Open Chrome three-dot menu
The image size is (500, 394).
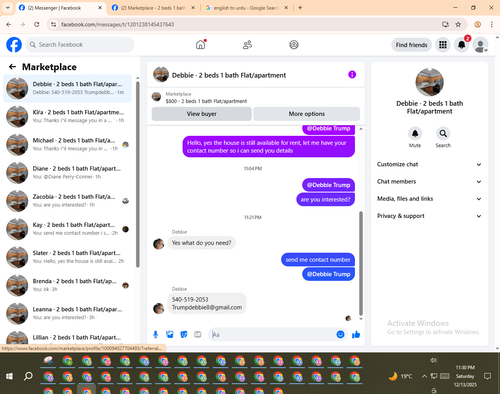pos(492,24)
